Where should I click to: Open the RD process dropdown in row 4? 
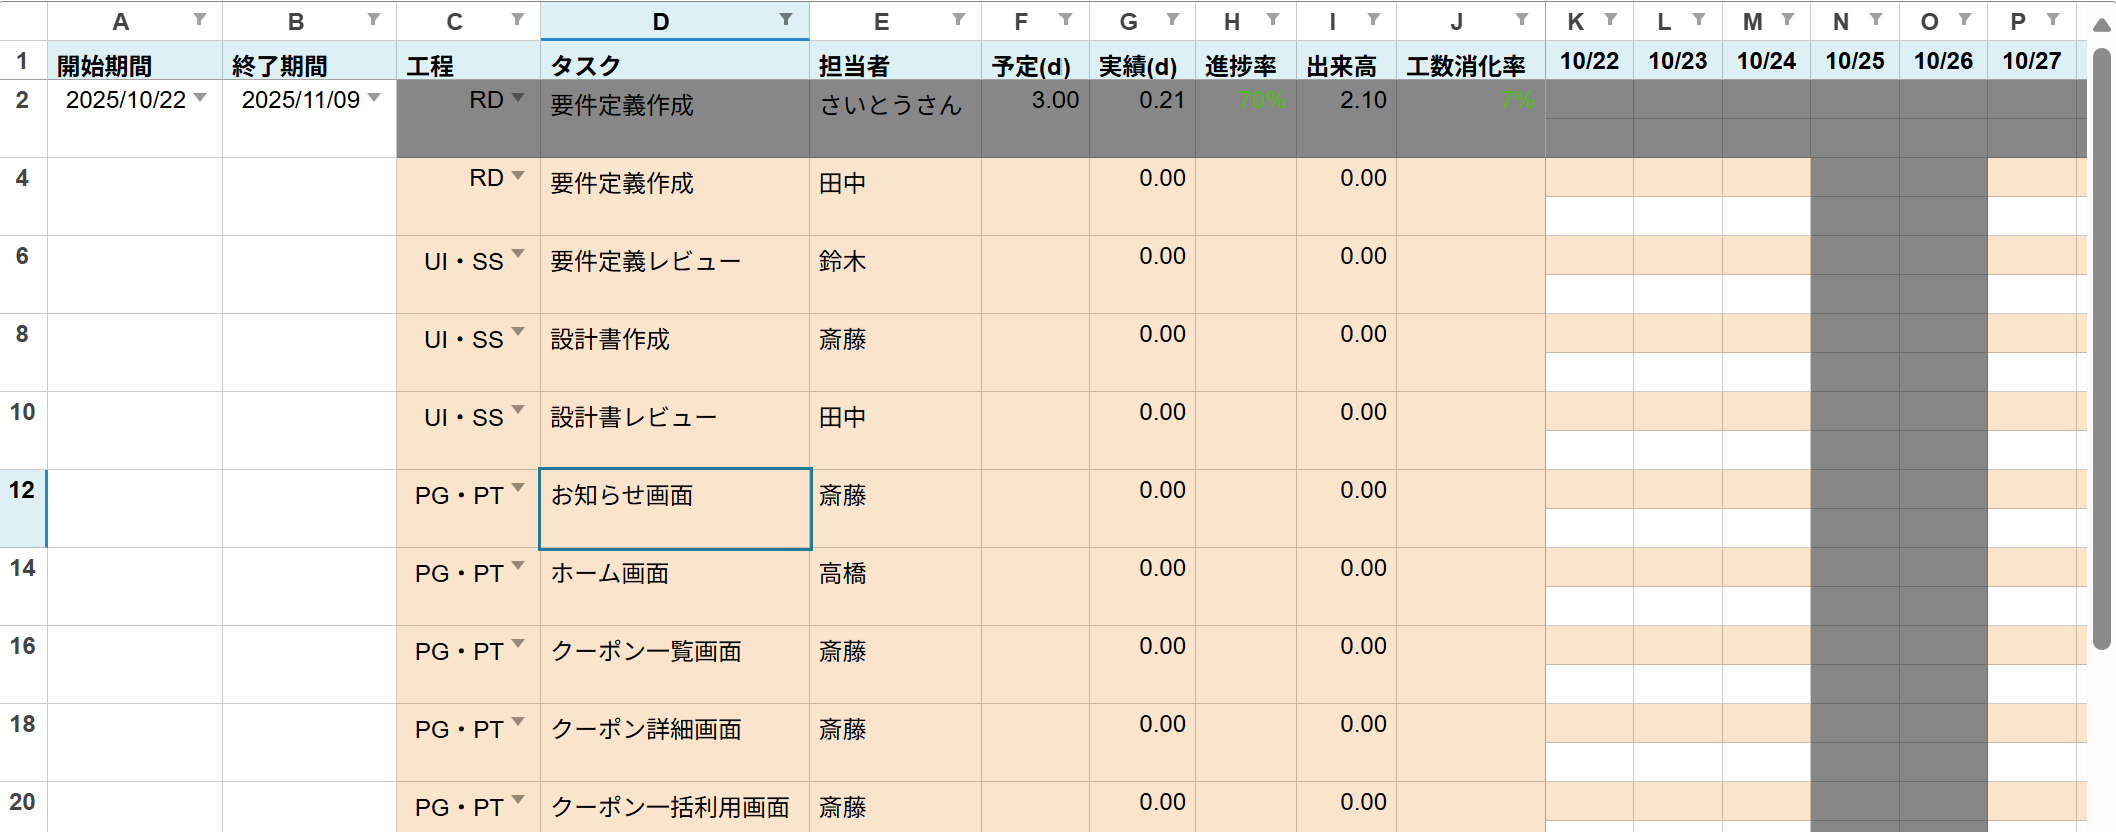[x=518, y=176]
